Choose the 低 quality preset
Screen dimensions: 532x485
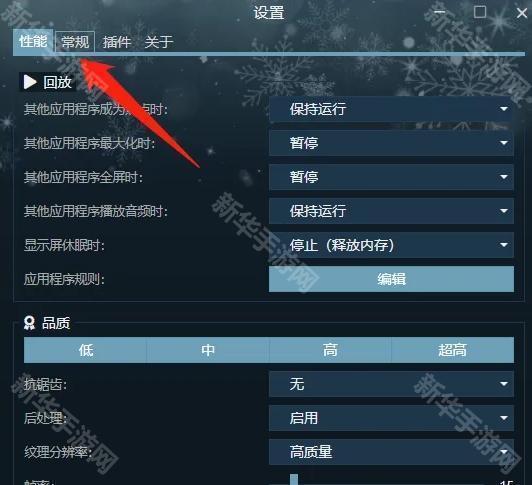pyautogui.click(x=85, y=350)
